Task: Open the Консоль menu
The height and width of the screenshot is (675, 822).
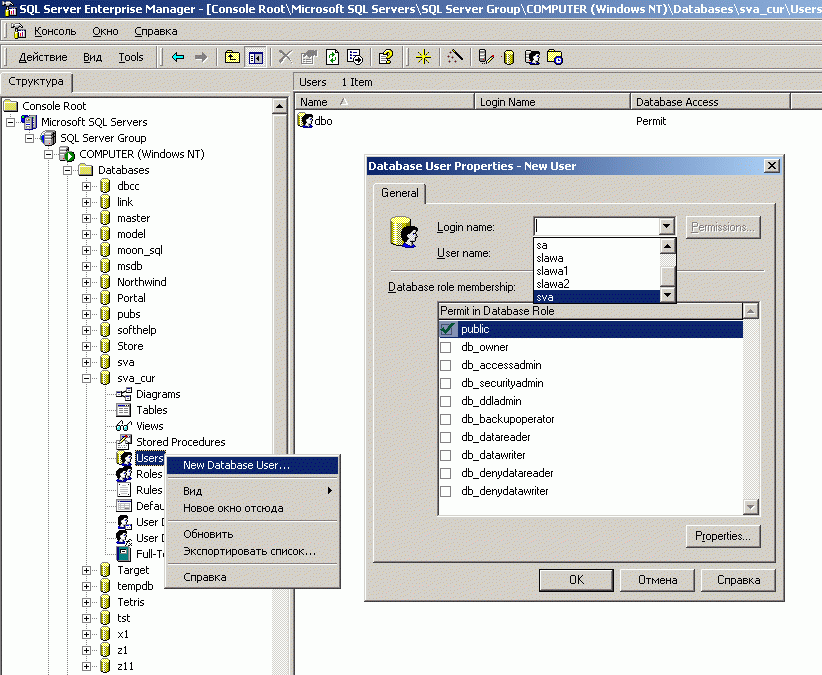Action: click(x=55, y=31)
